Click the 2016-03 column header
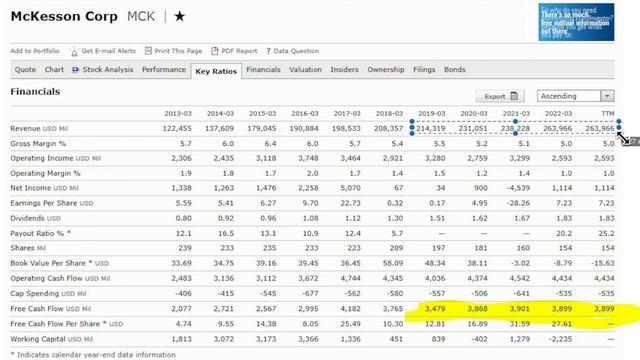This screenshot has width=640, height=360. tap(305, 113)
